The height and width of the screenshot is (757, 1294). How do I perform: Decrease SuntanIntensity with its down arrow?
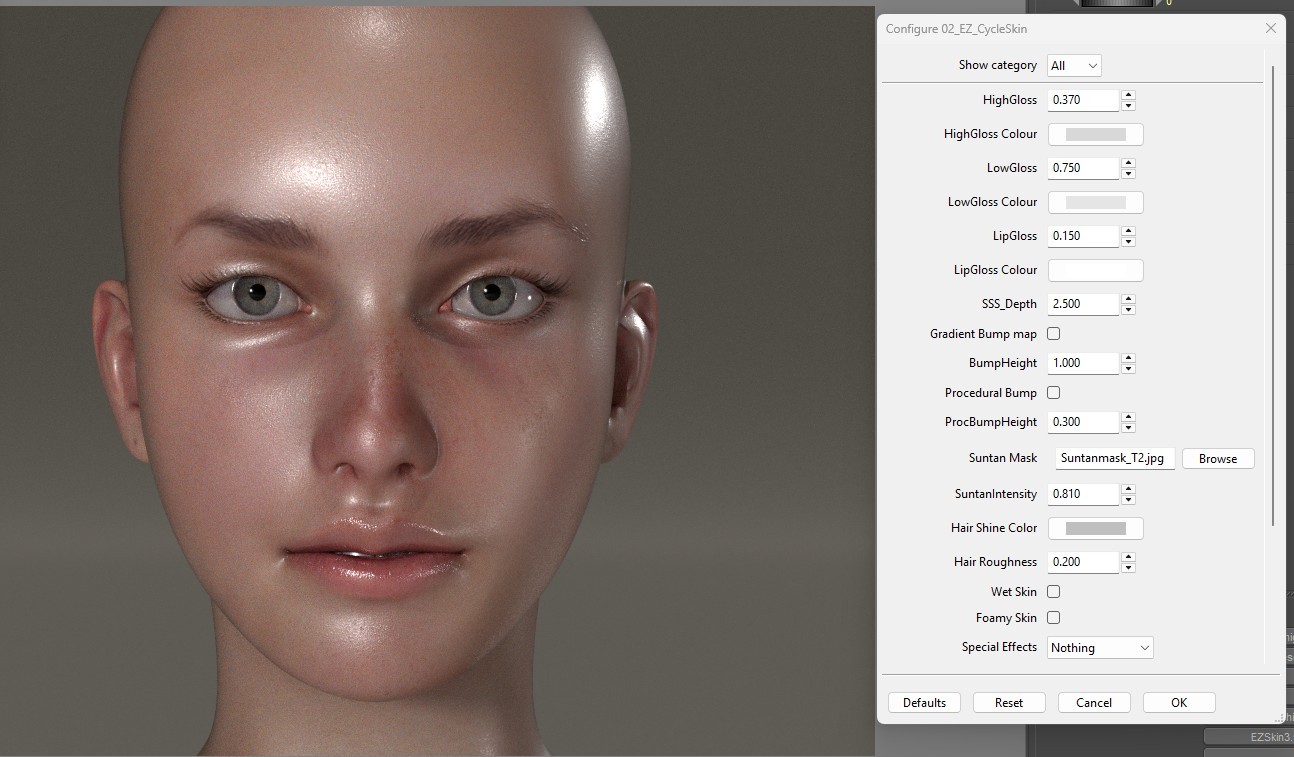(1128, 498)
